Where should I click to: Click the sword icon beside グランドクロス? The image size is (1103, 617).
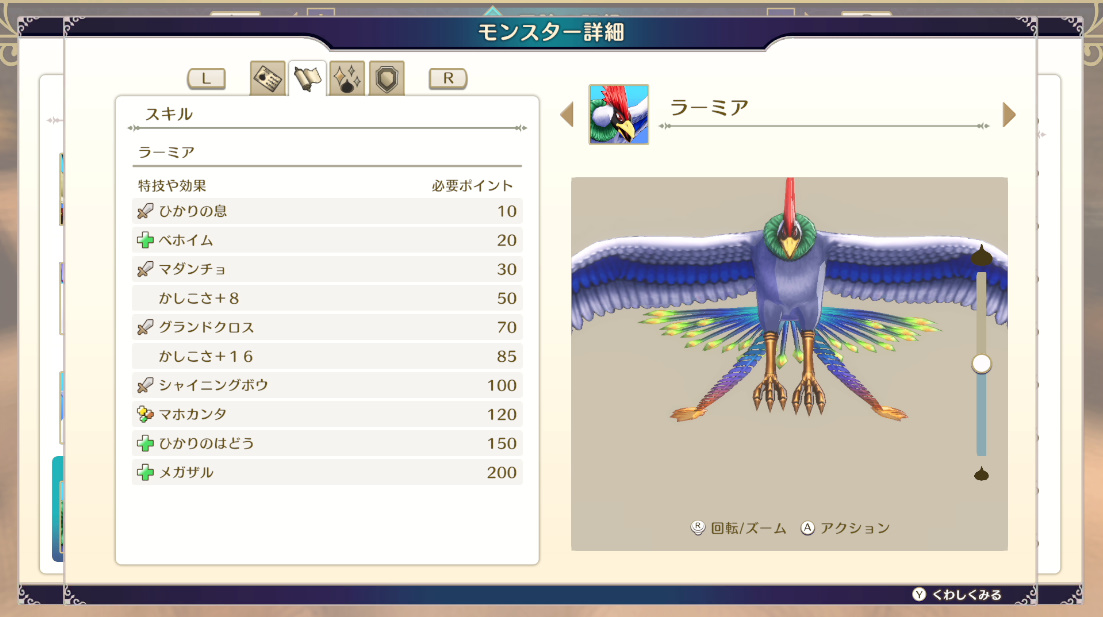(x=145, y=327)
